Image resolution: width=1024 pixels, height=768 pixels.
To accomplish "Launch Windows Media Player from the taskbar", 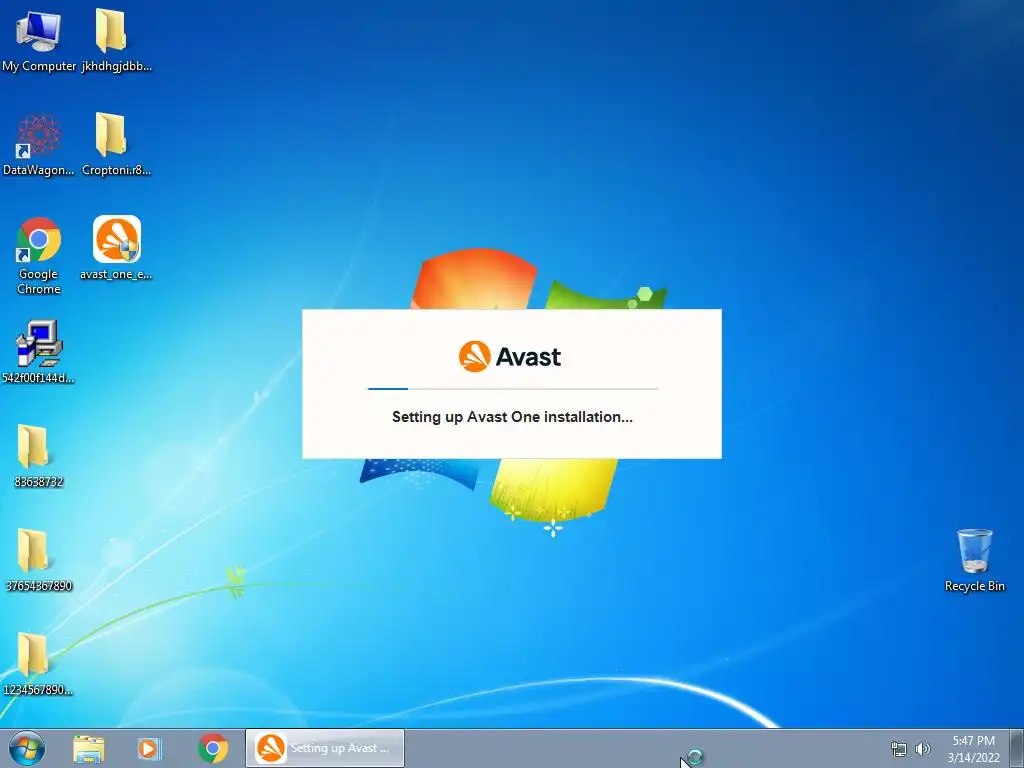I will click(150, 748).
